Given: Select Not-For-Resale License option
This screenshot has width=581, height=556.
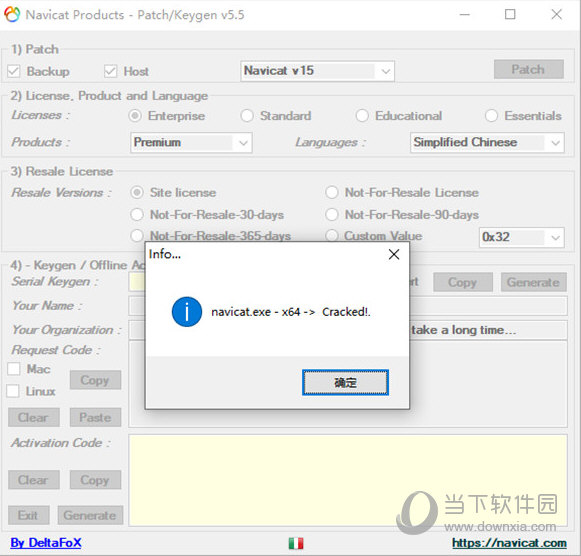Looking at the screenshot, I should [332, 193].
